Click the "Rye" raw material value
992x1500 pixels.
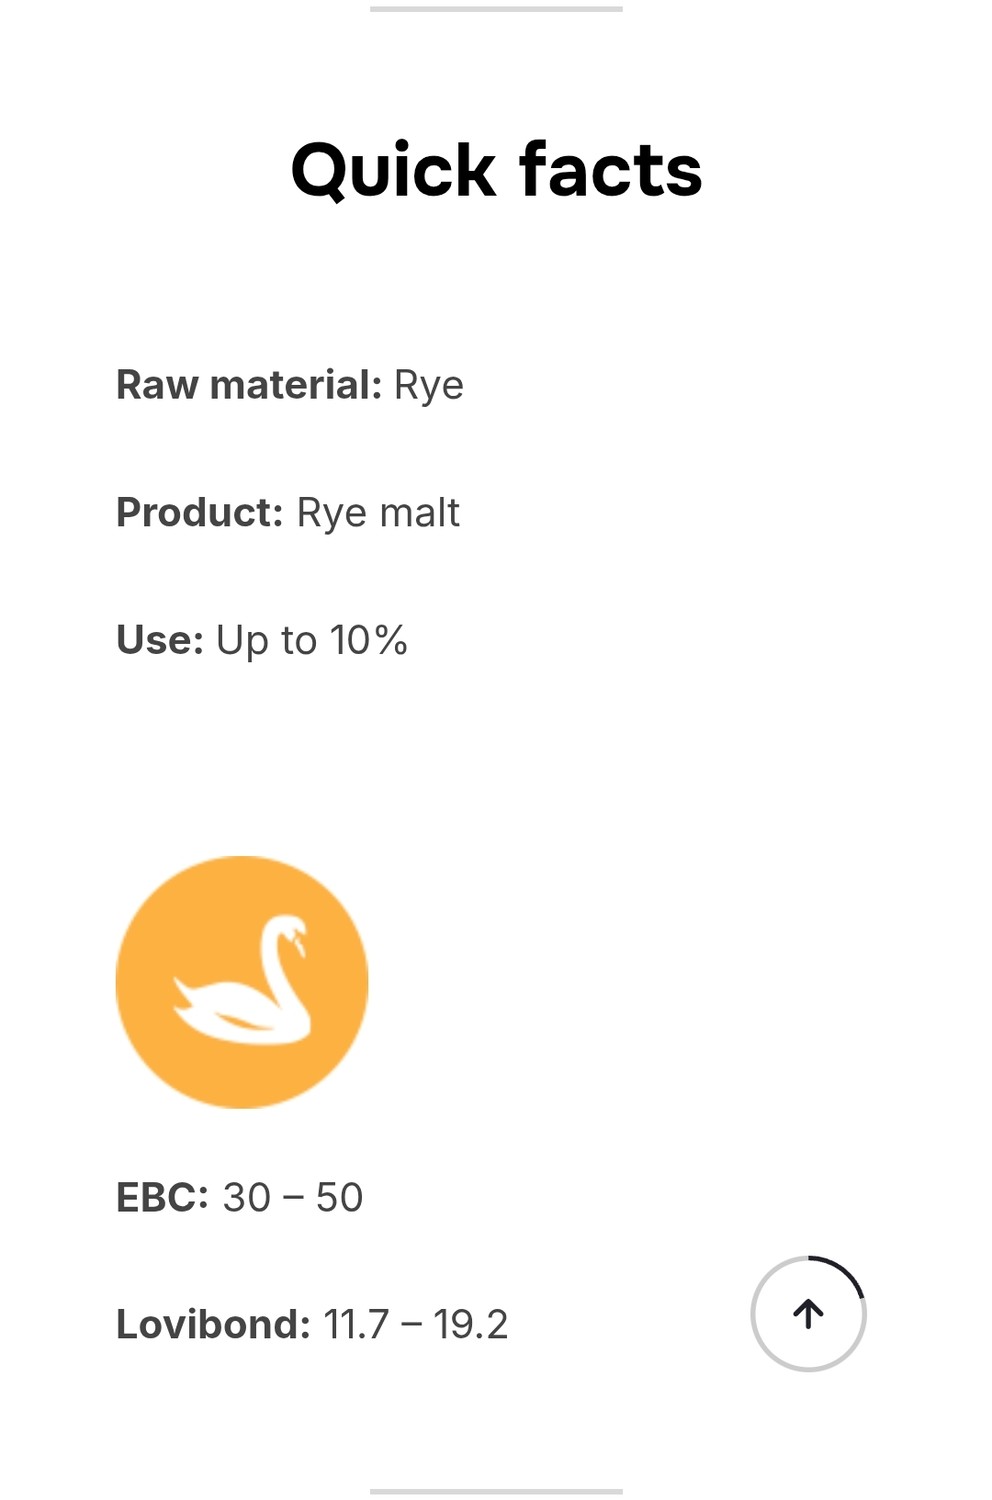[429, 386]
